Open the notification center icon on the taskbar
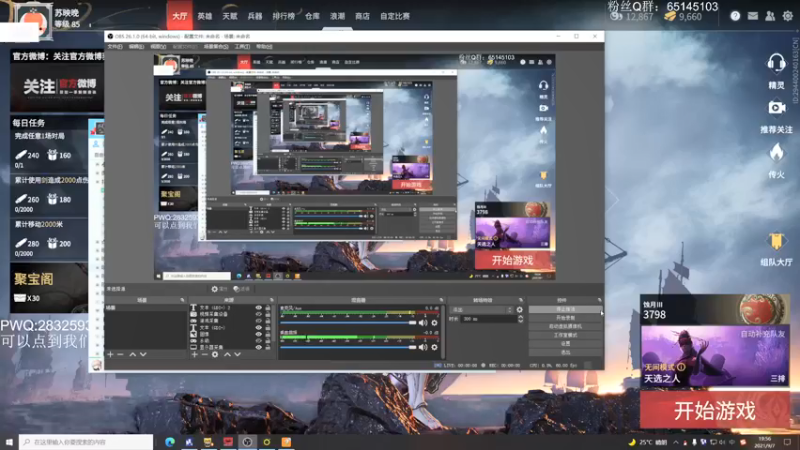 (x=788, y=442)
